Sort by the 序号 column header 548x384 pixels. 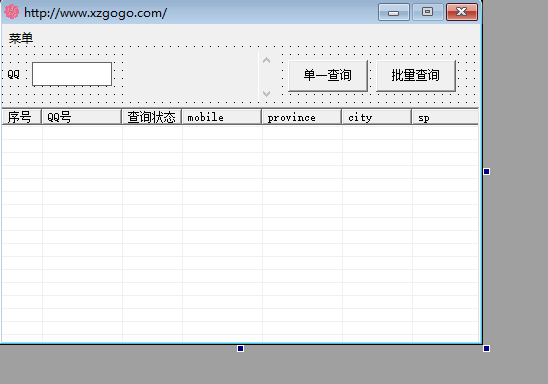pyautogui.click(x=22, y=117)
